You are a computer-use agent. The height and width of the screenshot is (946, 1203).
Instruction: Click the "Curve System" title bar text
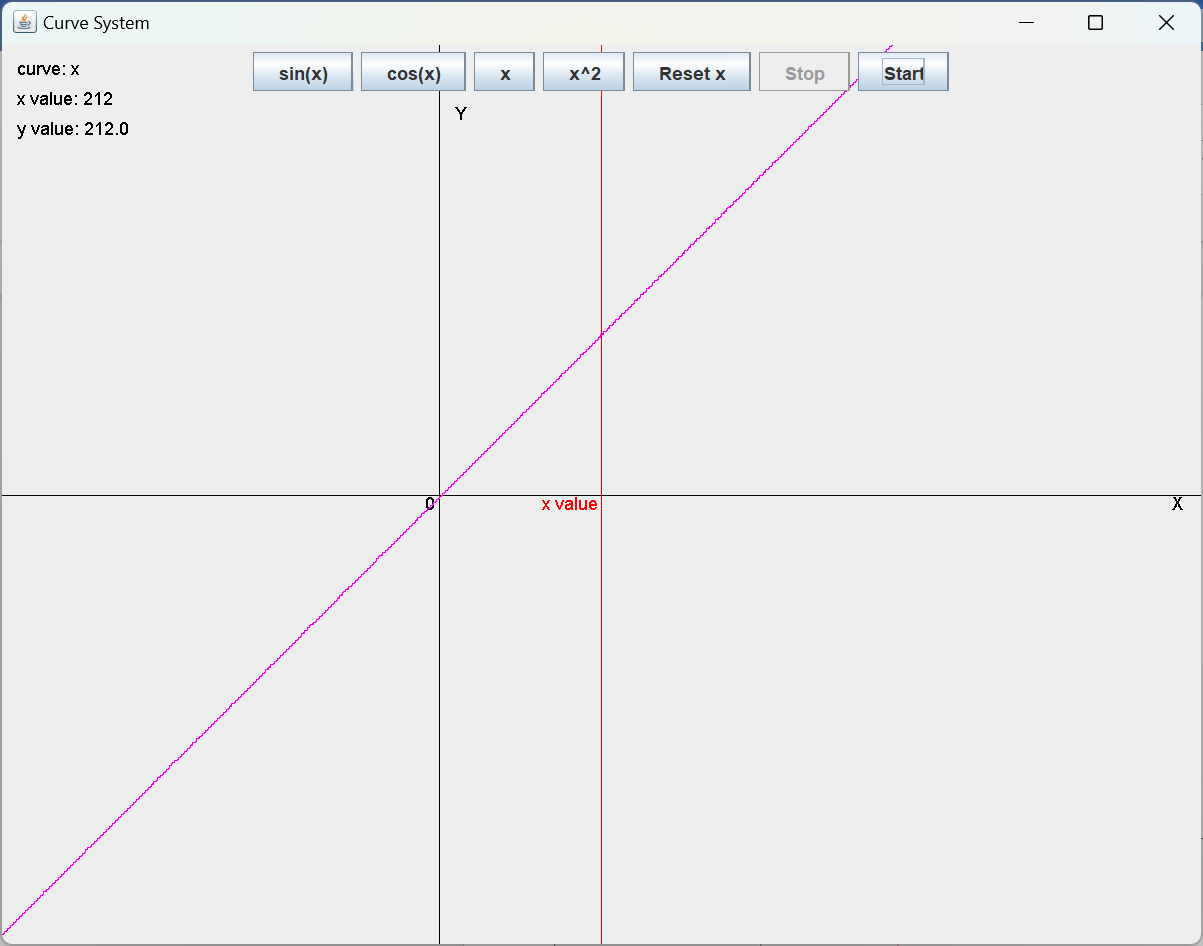(x=96, y=23)
